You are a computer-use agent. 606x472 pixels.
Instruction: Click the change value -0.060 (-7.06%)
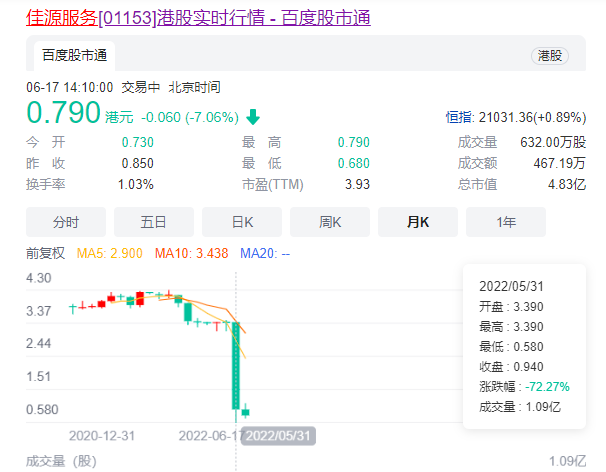[190, 117]
